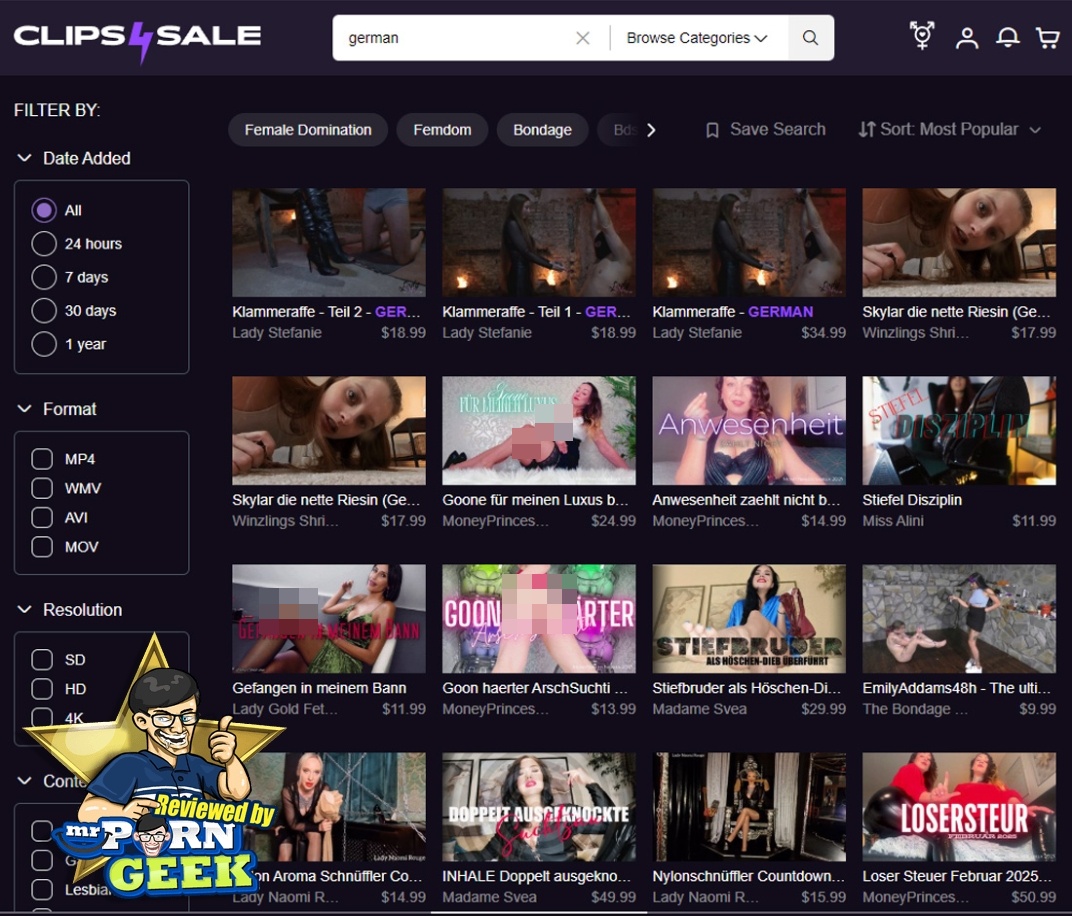Check the AVI format checkbox
The height and width of the screenshot is (916, 1072).
[x=42, y=517]
